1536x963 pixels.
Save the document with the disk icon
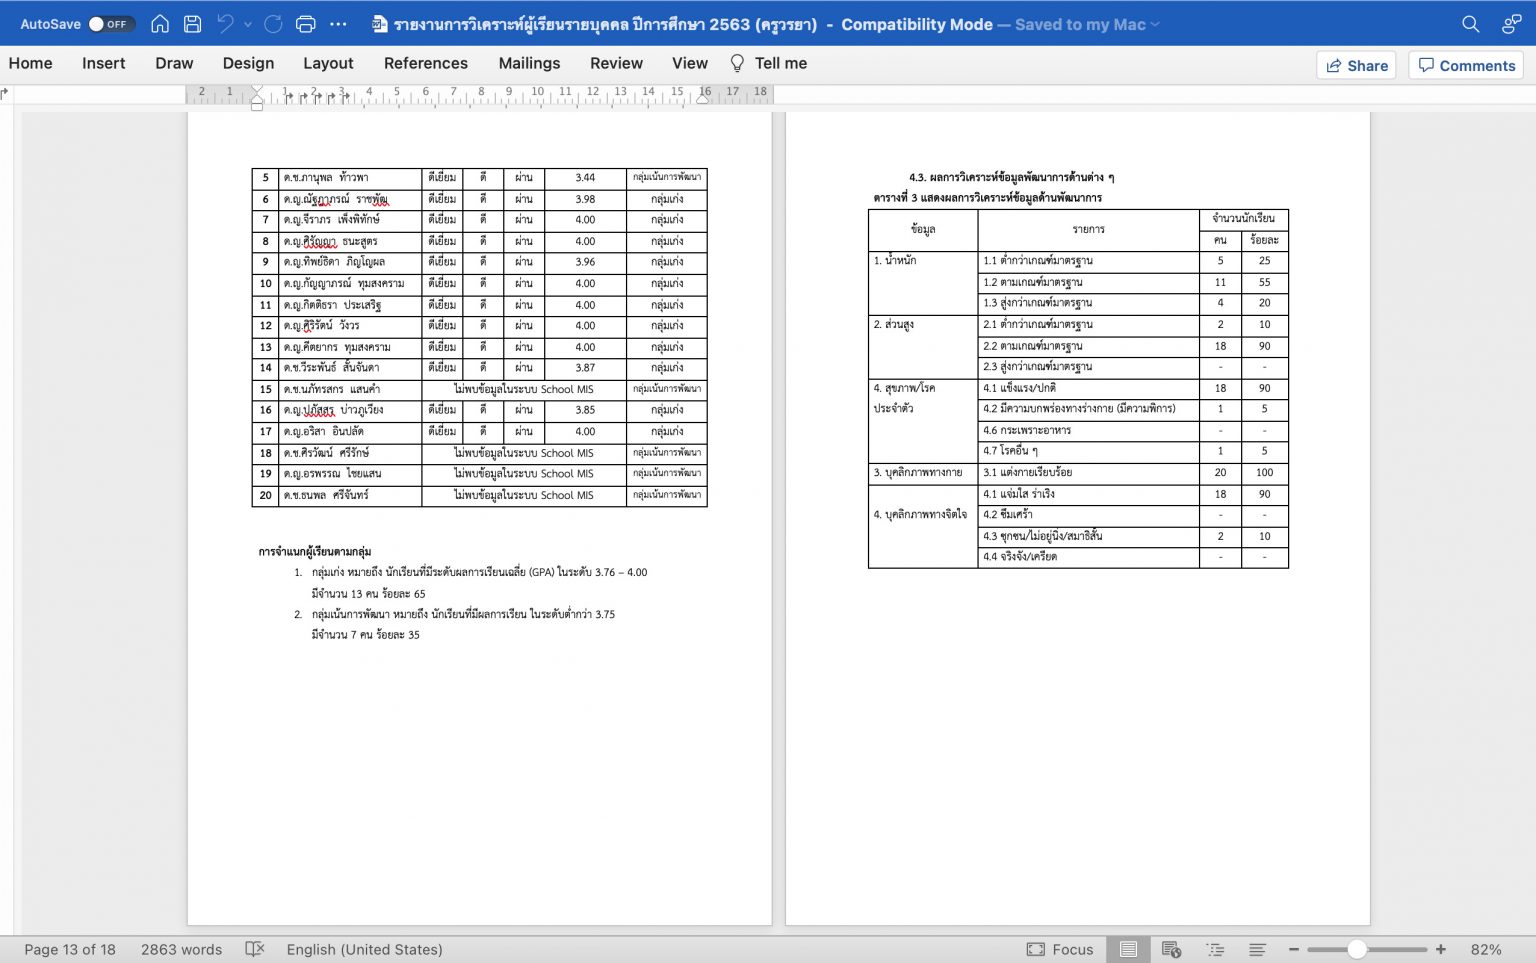(193, 24)
